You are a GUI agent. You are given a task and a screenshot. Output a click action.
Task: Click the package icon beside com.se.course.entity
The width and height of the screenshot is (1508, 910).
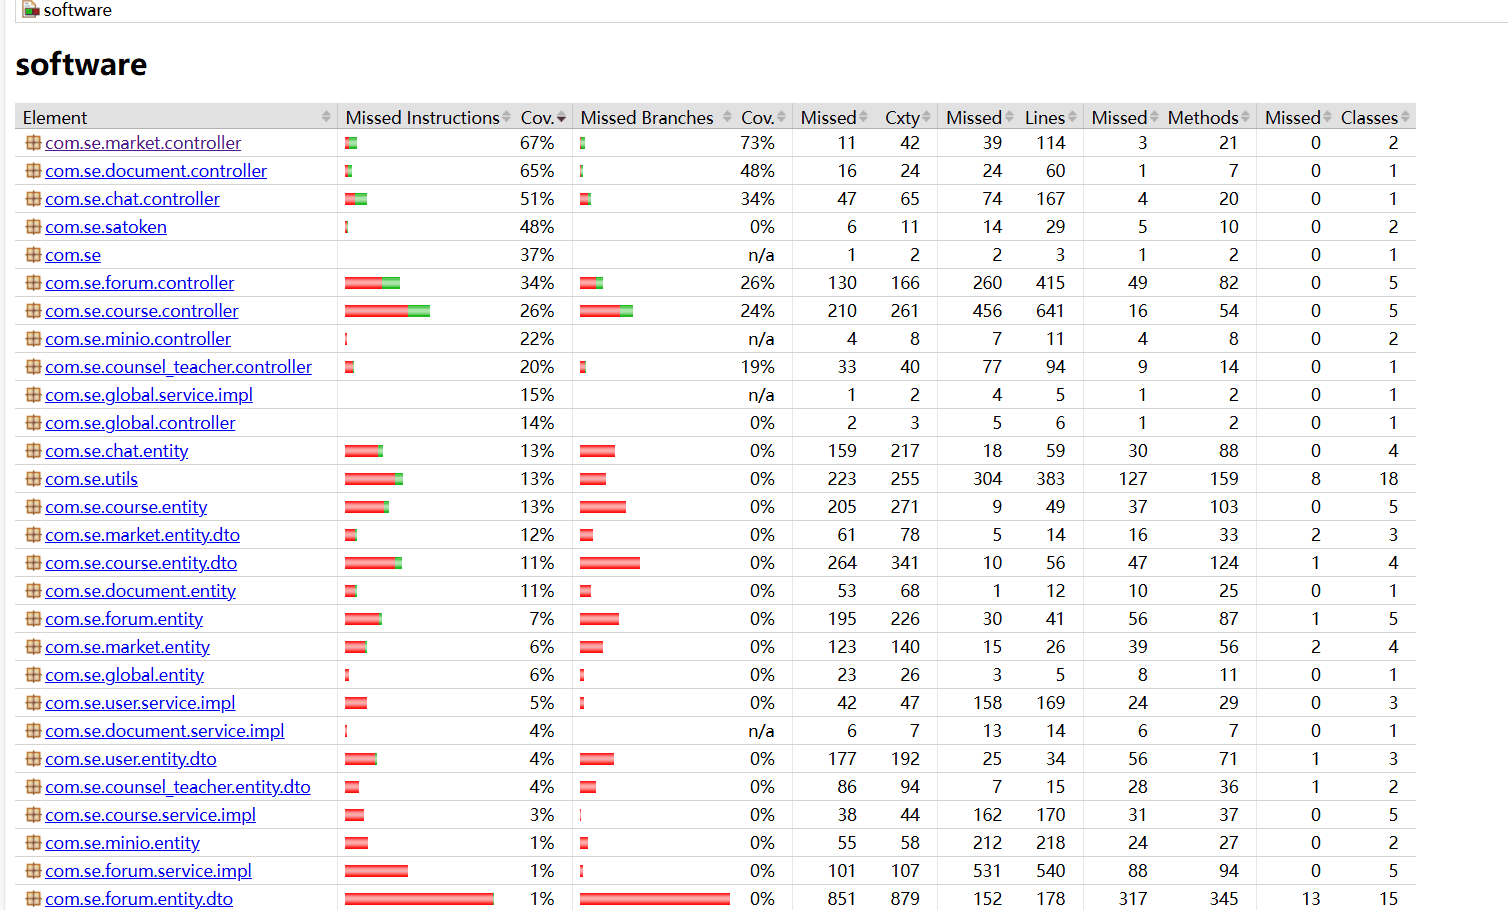(33, 507)
